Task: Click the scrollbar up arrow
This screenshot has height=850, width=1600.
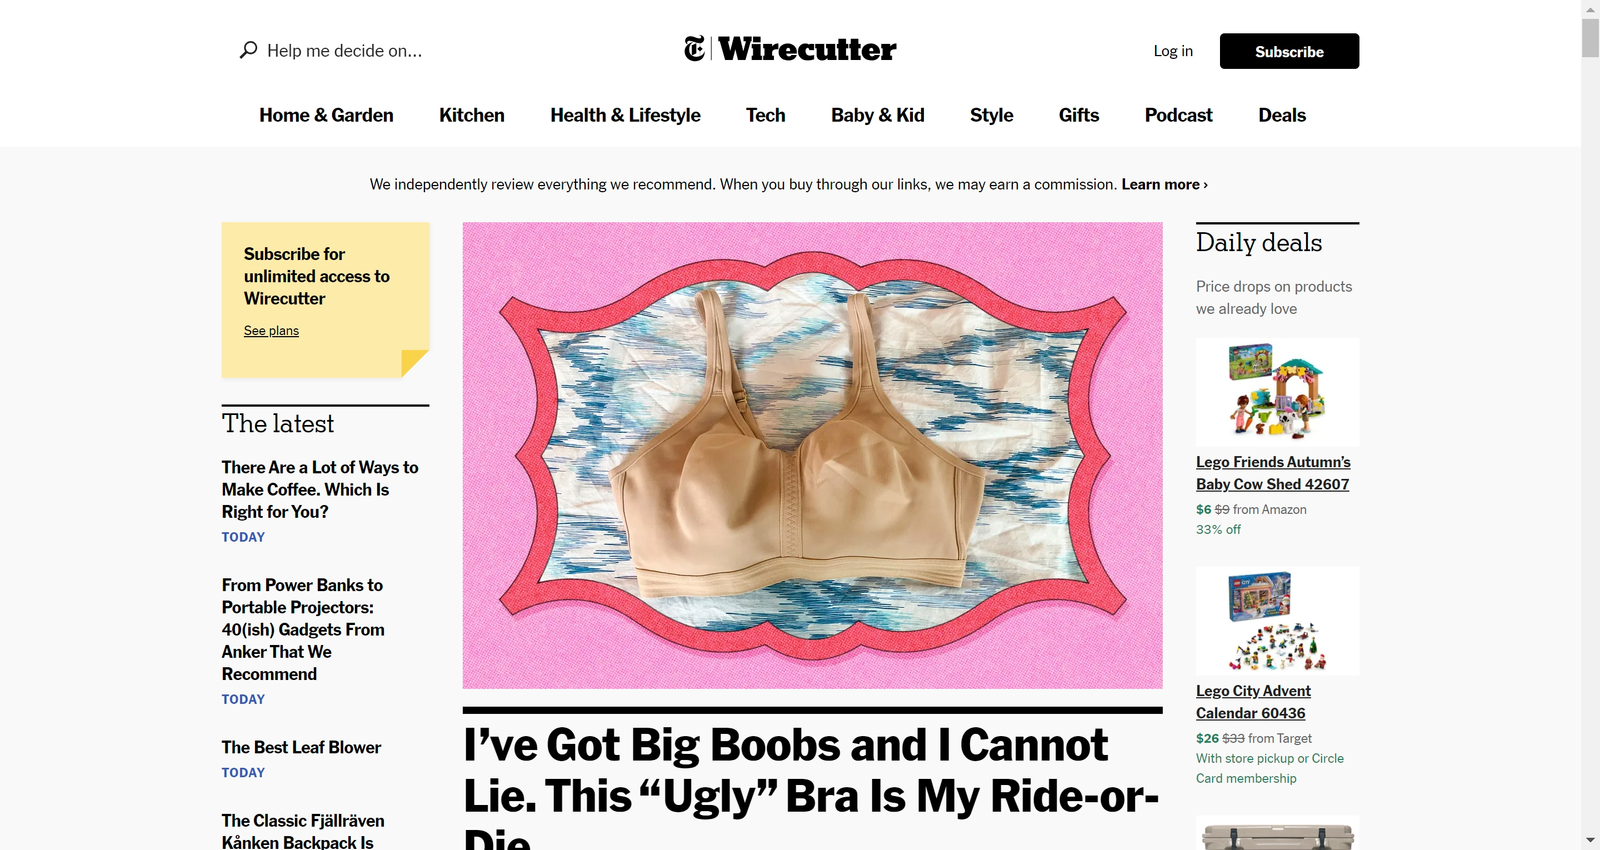Action: coord(1590,8)
